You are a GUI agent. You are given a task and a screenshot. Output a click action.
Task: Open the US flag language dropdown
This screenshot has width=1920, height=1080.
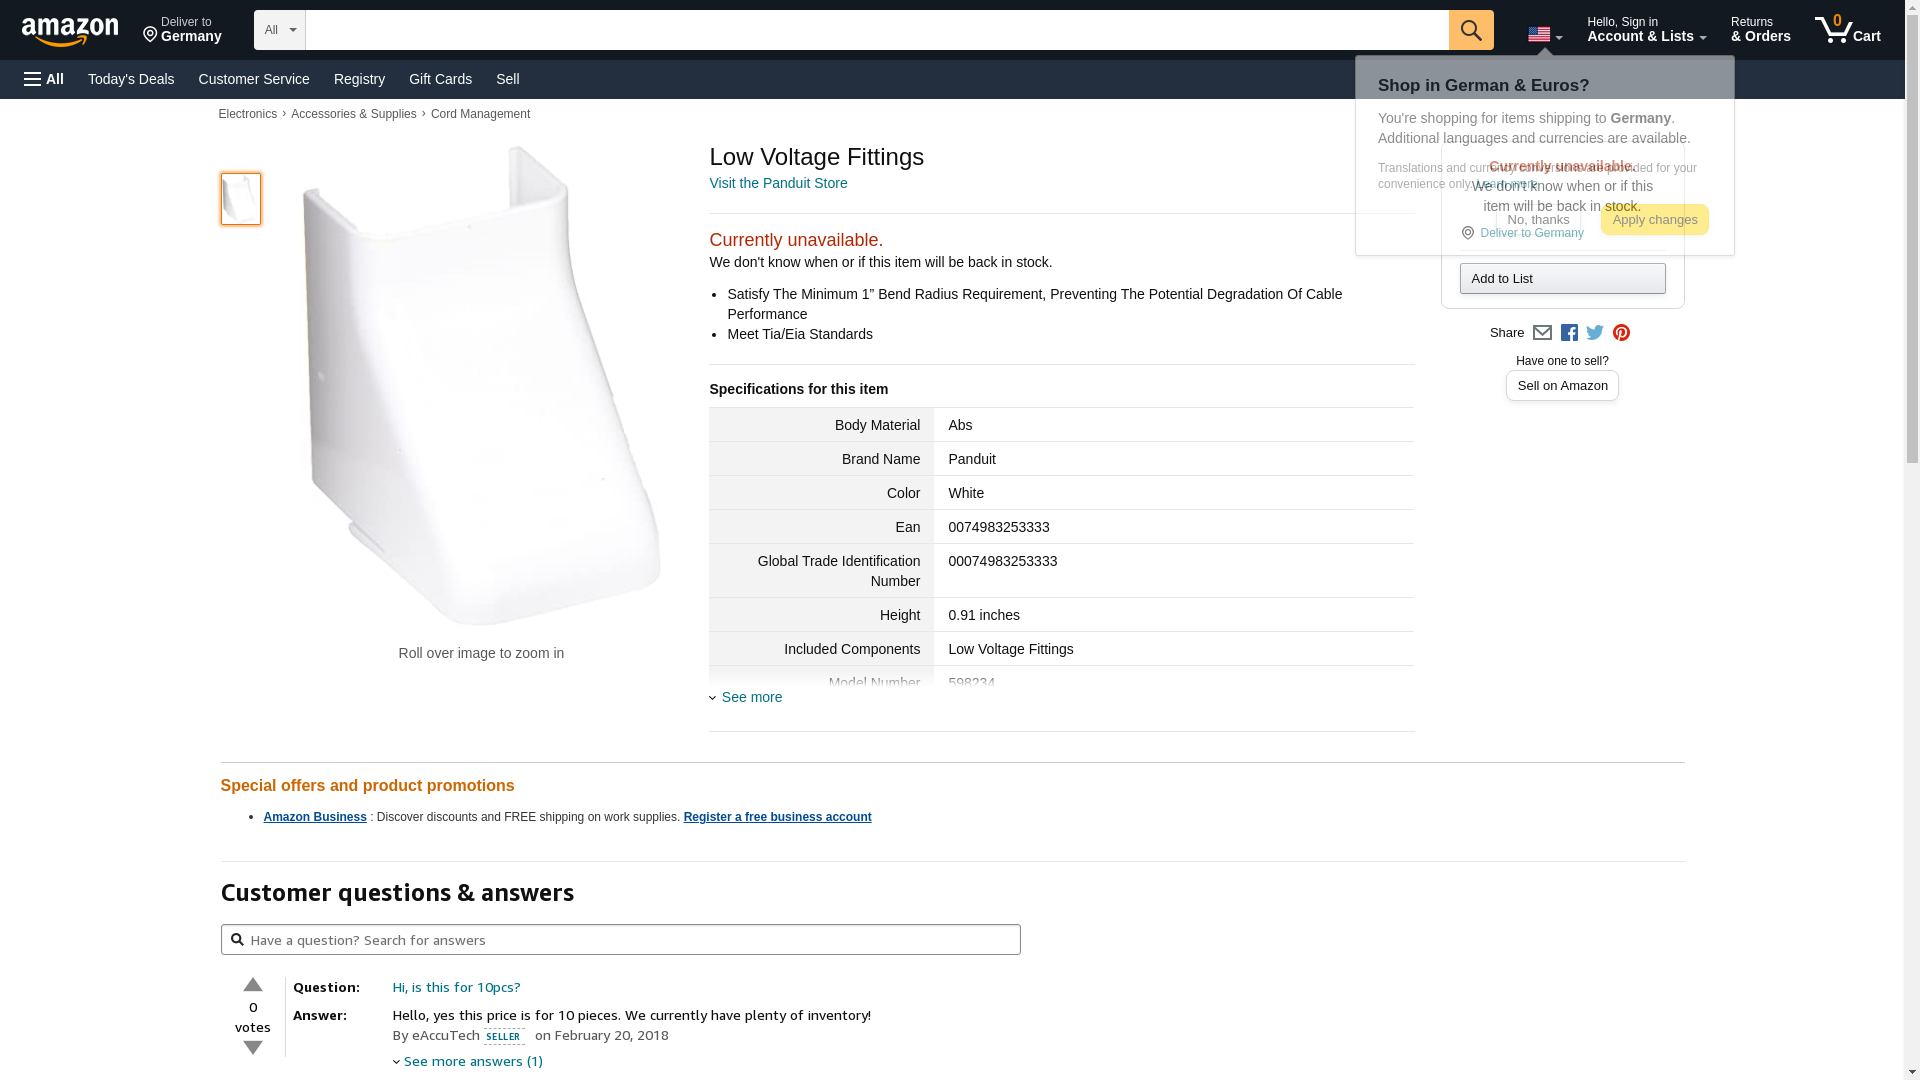pyautogui.click(x=1544, y=35)
